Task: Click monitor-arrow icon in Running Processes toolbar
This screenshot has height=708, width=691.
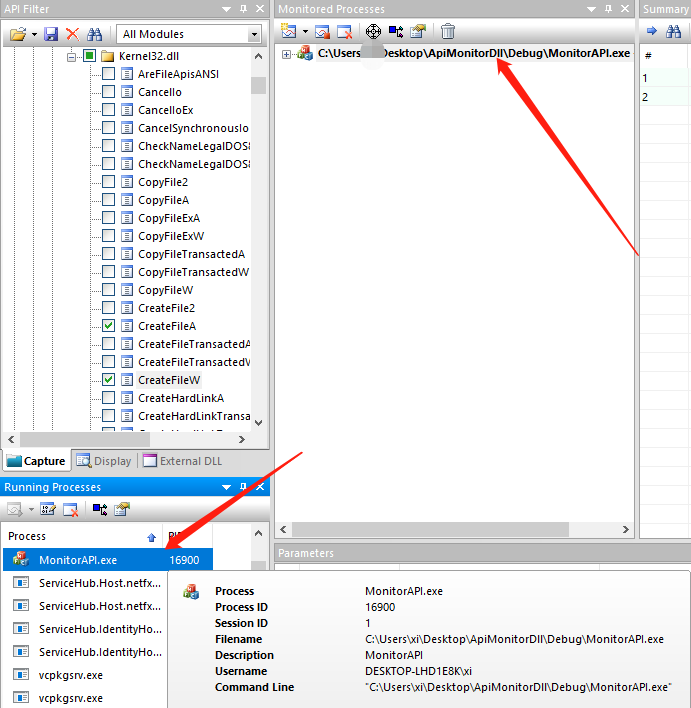Action: (100, 509)
